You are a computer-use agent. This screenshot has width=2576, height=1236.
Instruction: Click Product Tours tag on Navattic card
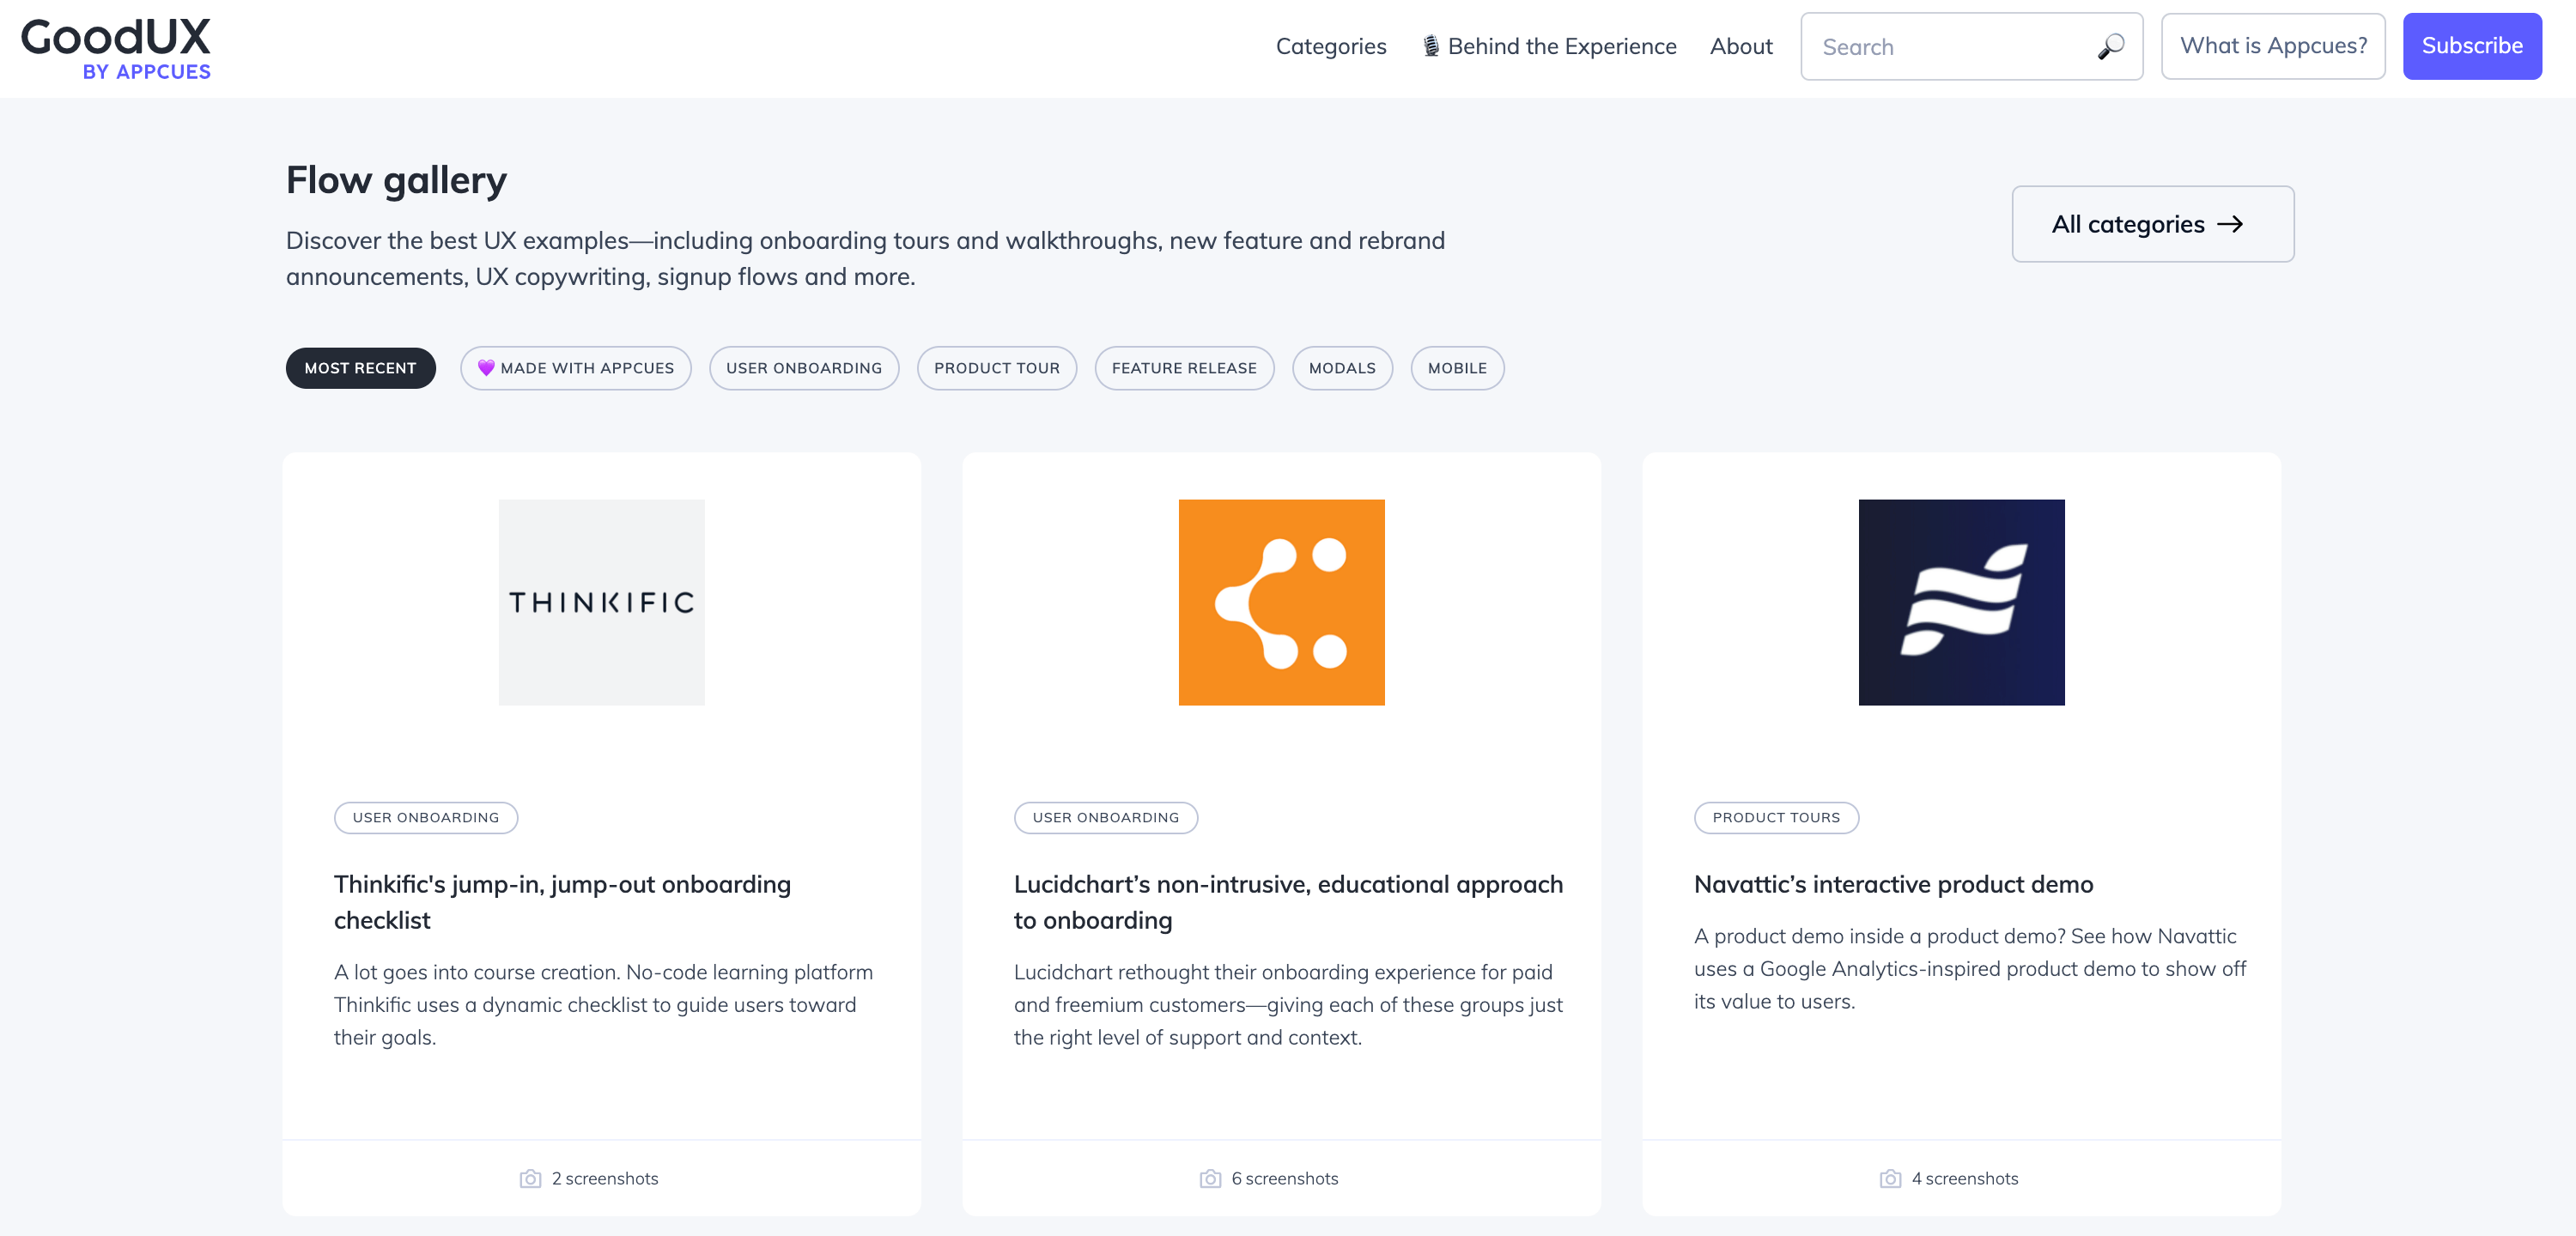(x=1776, y=818)
